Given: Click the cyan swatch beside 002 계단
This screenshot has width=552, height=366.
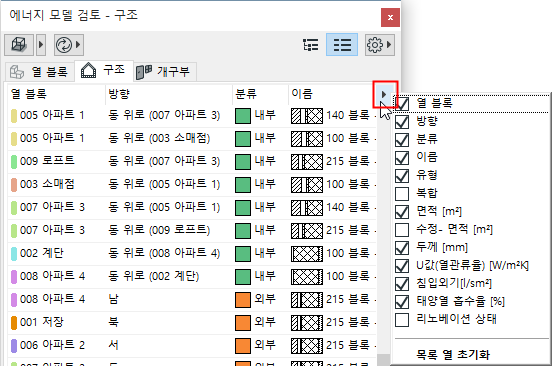Looking at the screenshot, I should [14, 253].
